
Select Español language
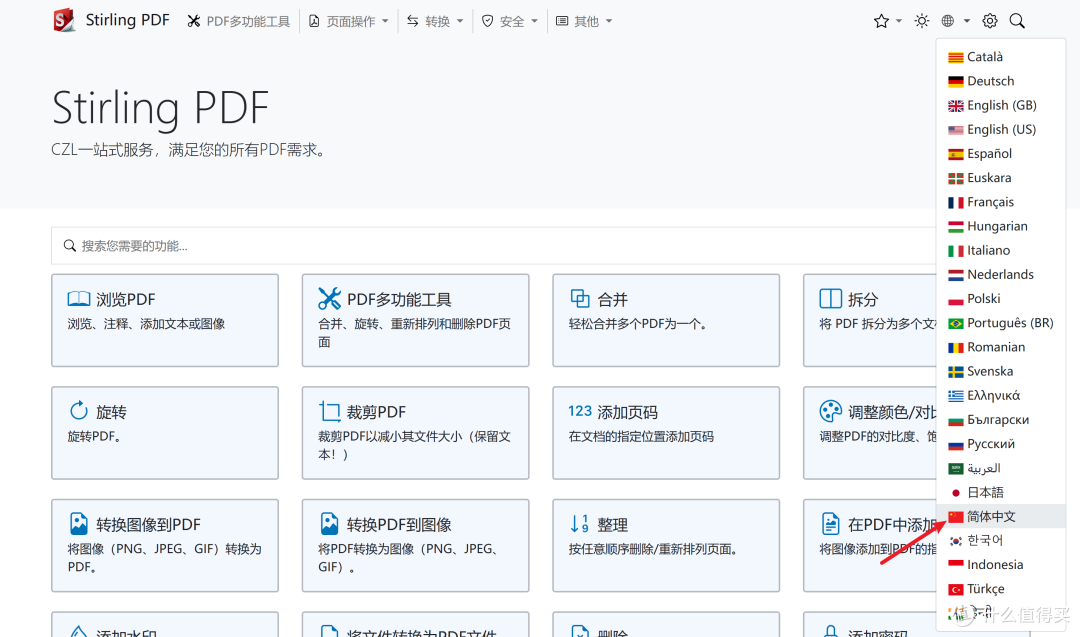pos(1000,154)
